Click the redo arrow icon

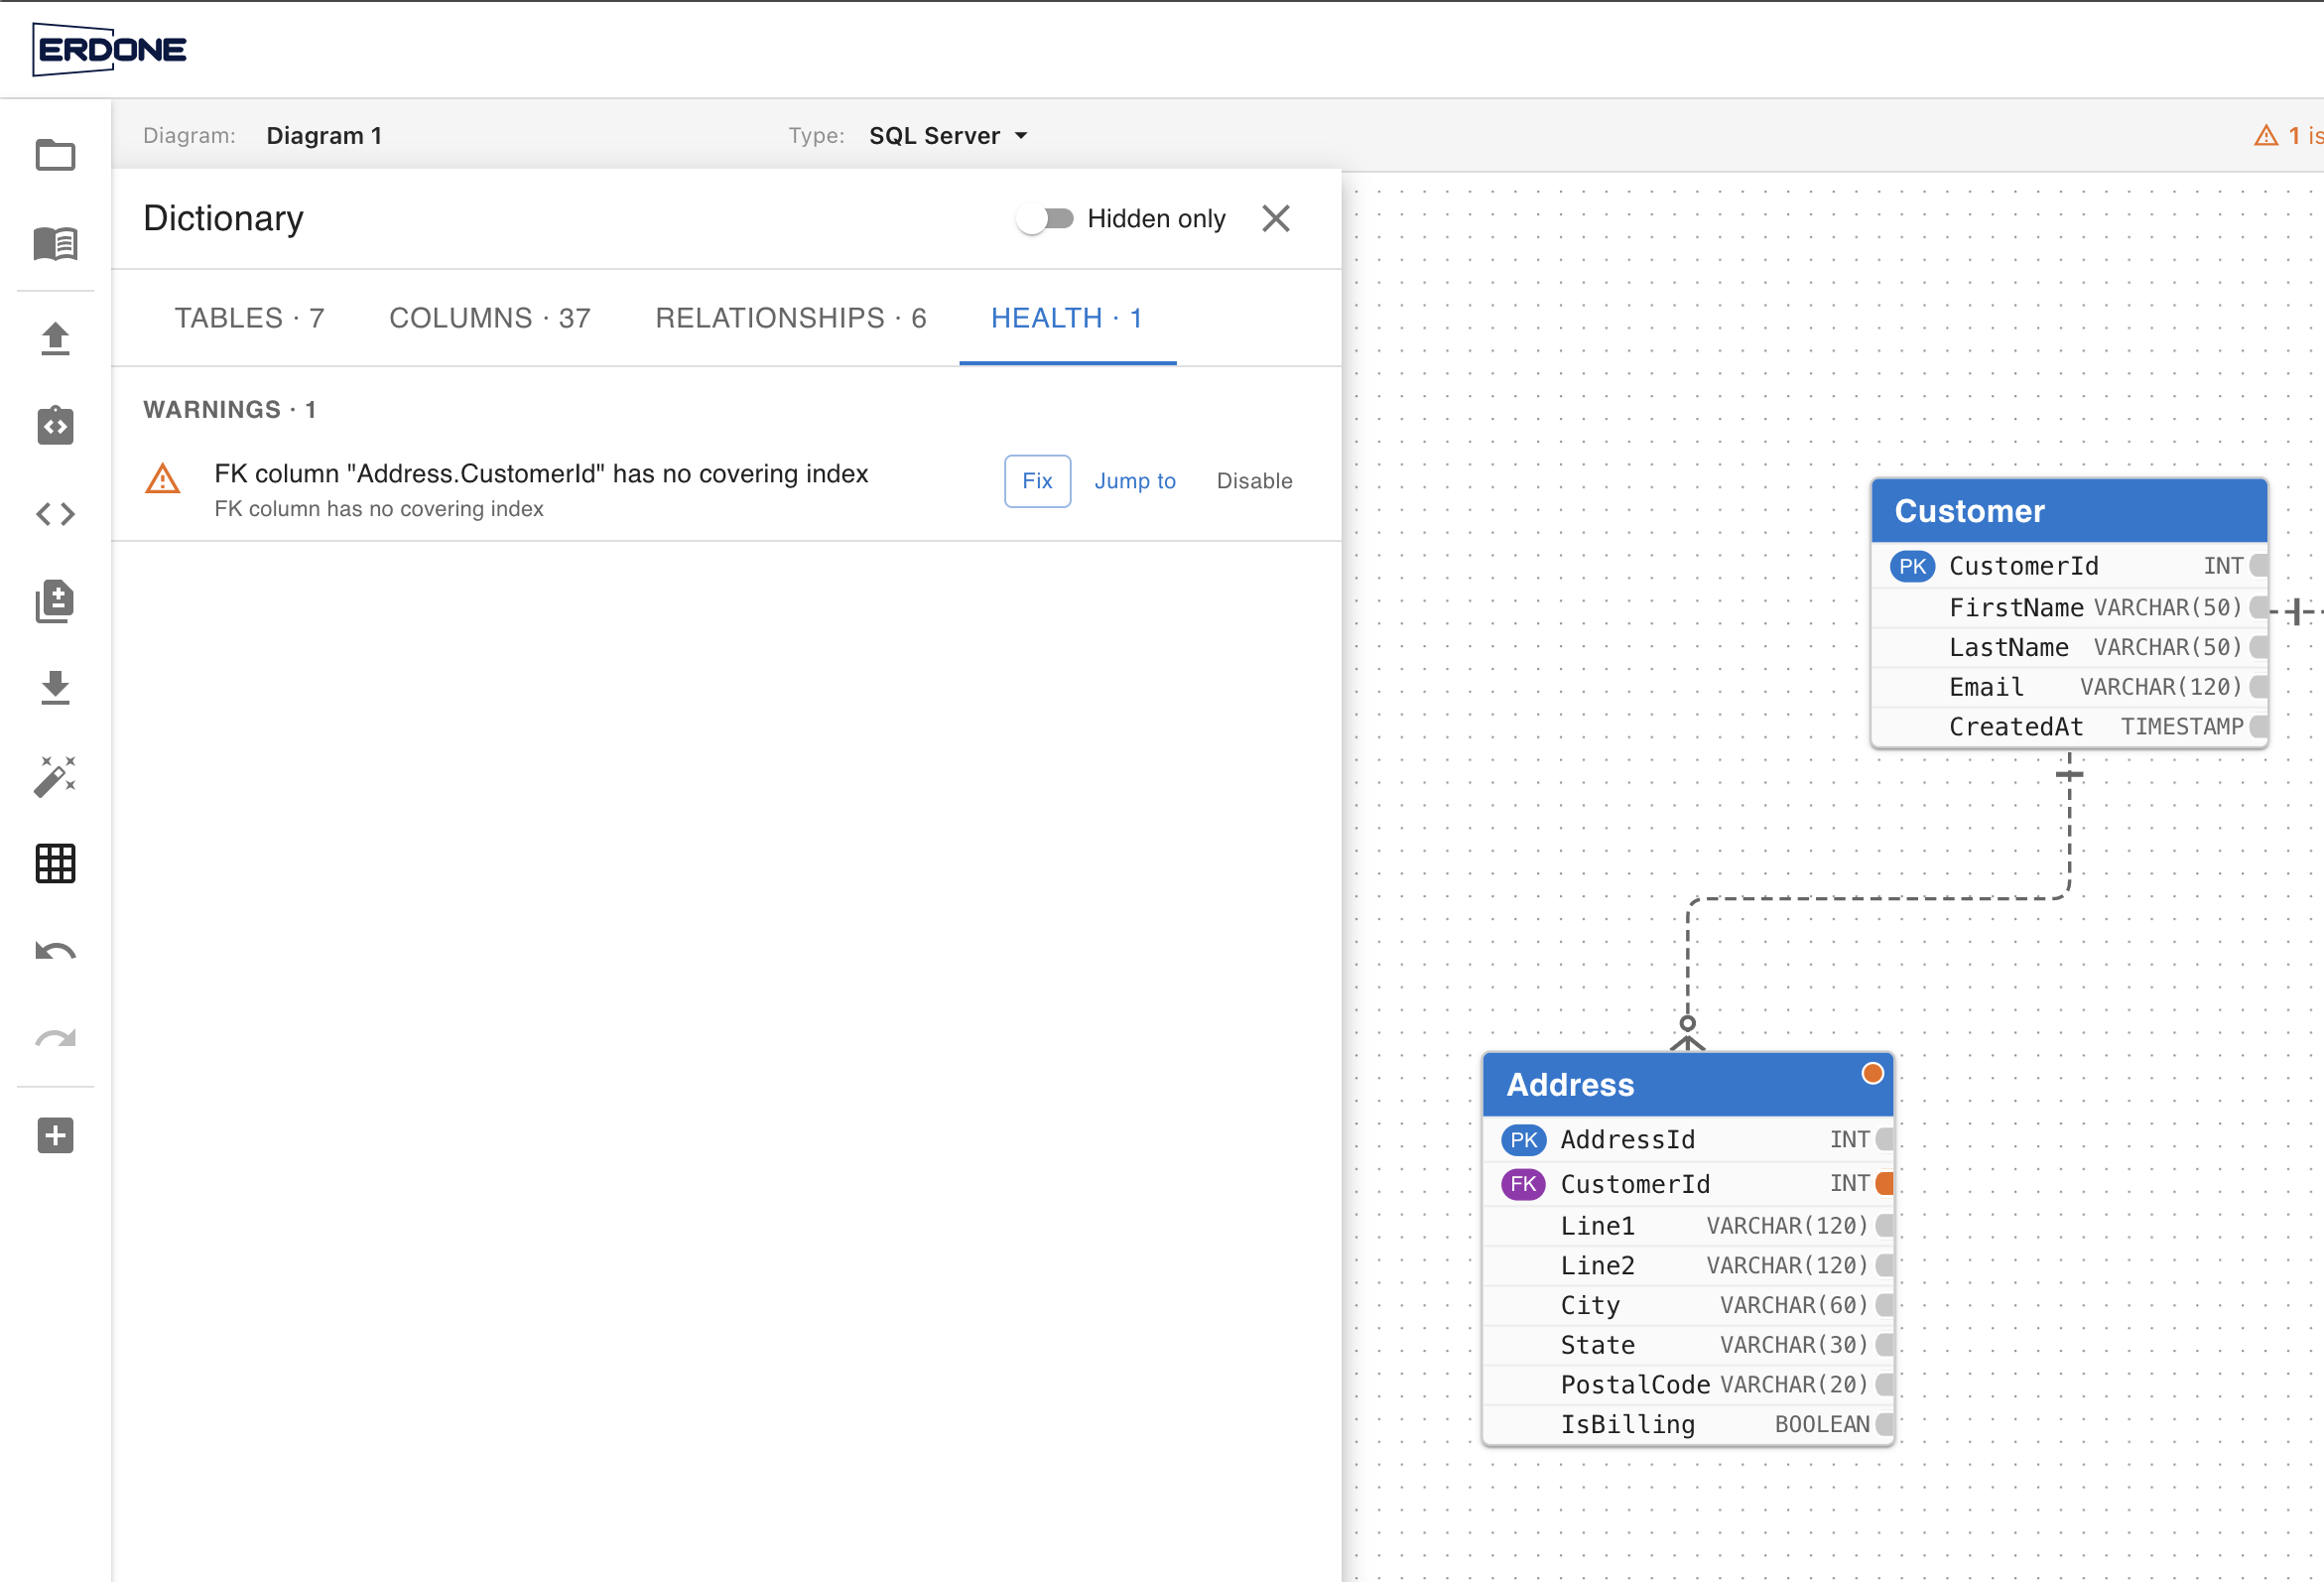coord(55,1039)
